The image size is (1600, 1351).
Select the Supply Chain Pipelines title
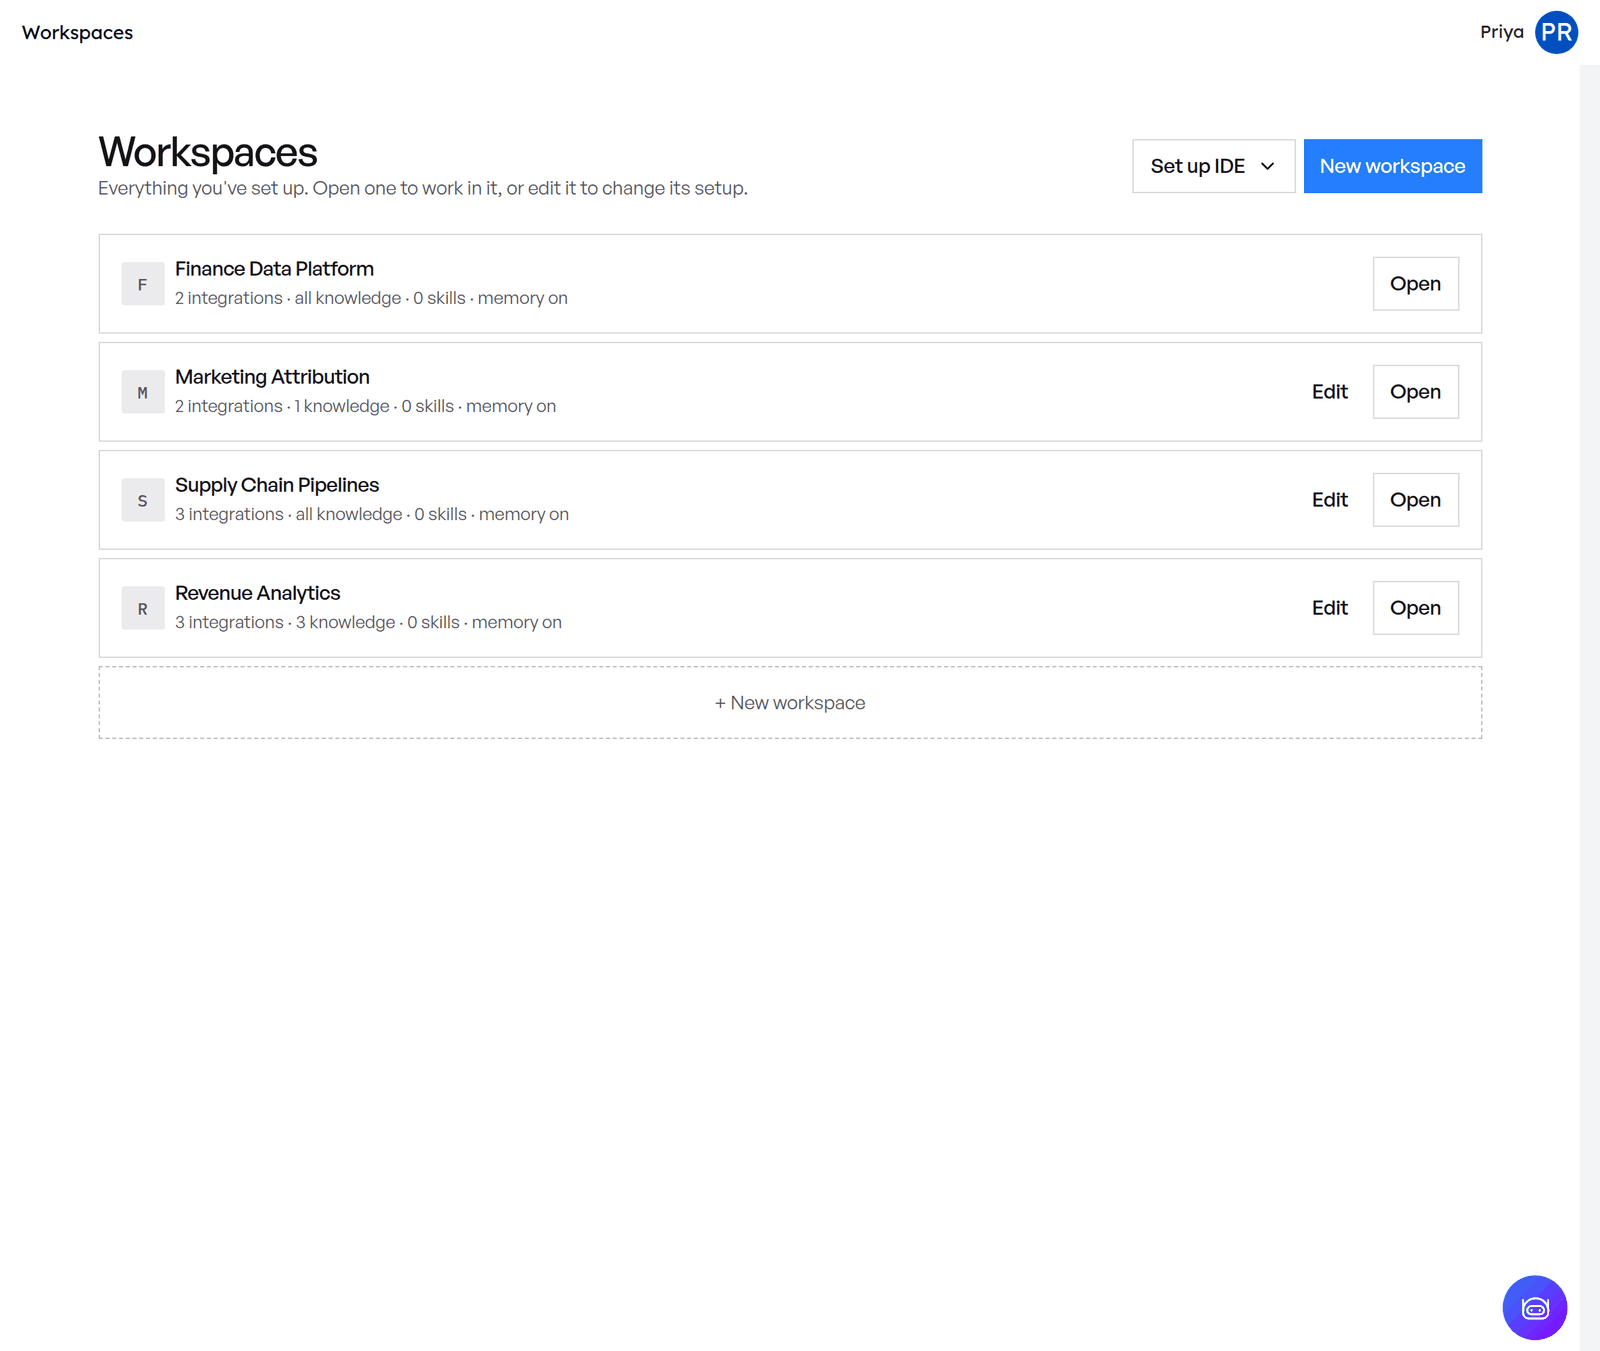coord(277,485)
